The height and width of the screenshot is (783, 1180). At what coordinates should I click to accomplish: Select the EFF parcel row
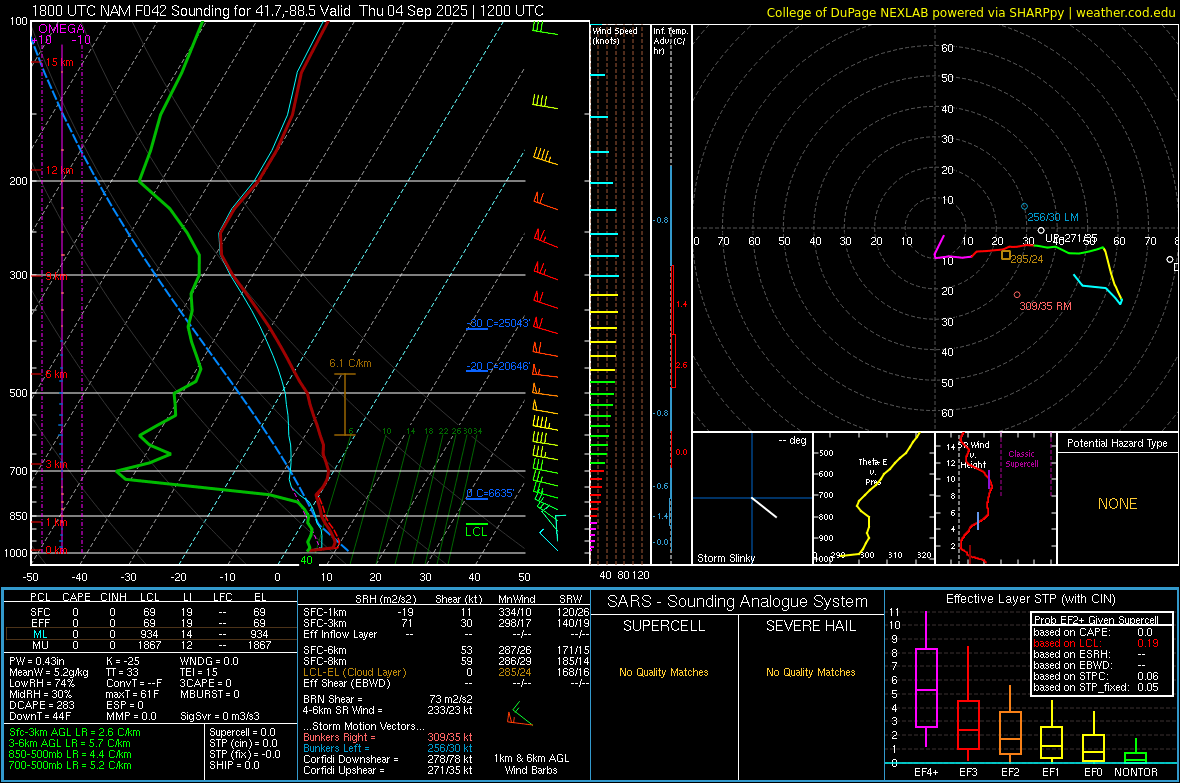tap(149, 623)
